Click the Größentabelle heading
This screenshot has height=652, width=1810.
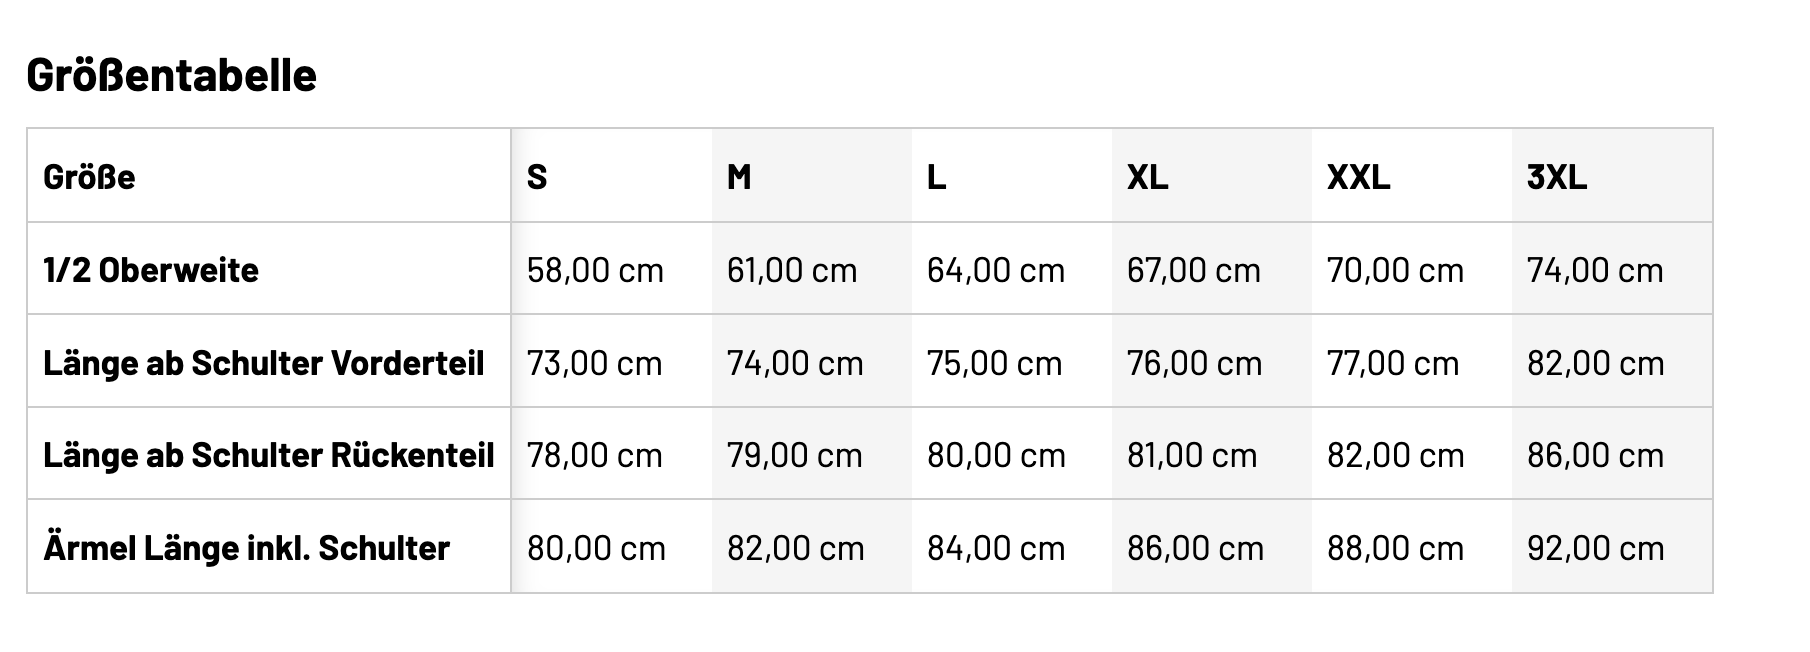click(171, 75)
